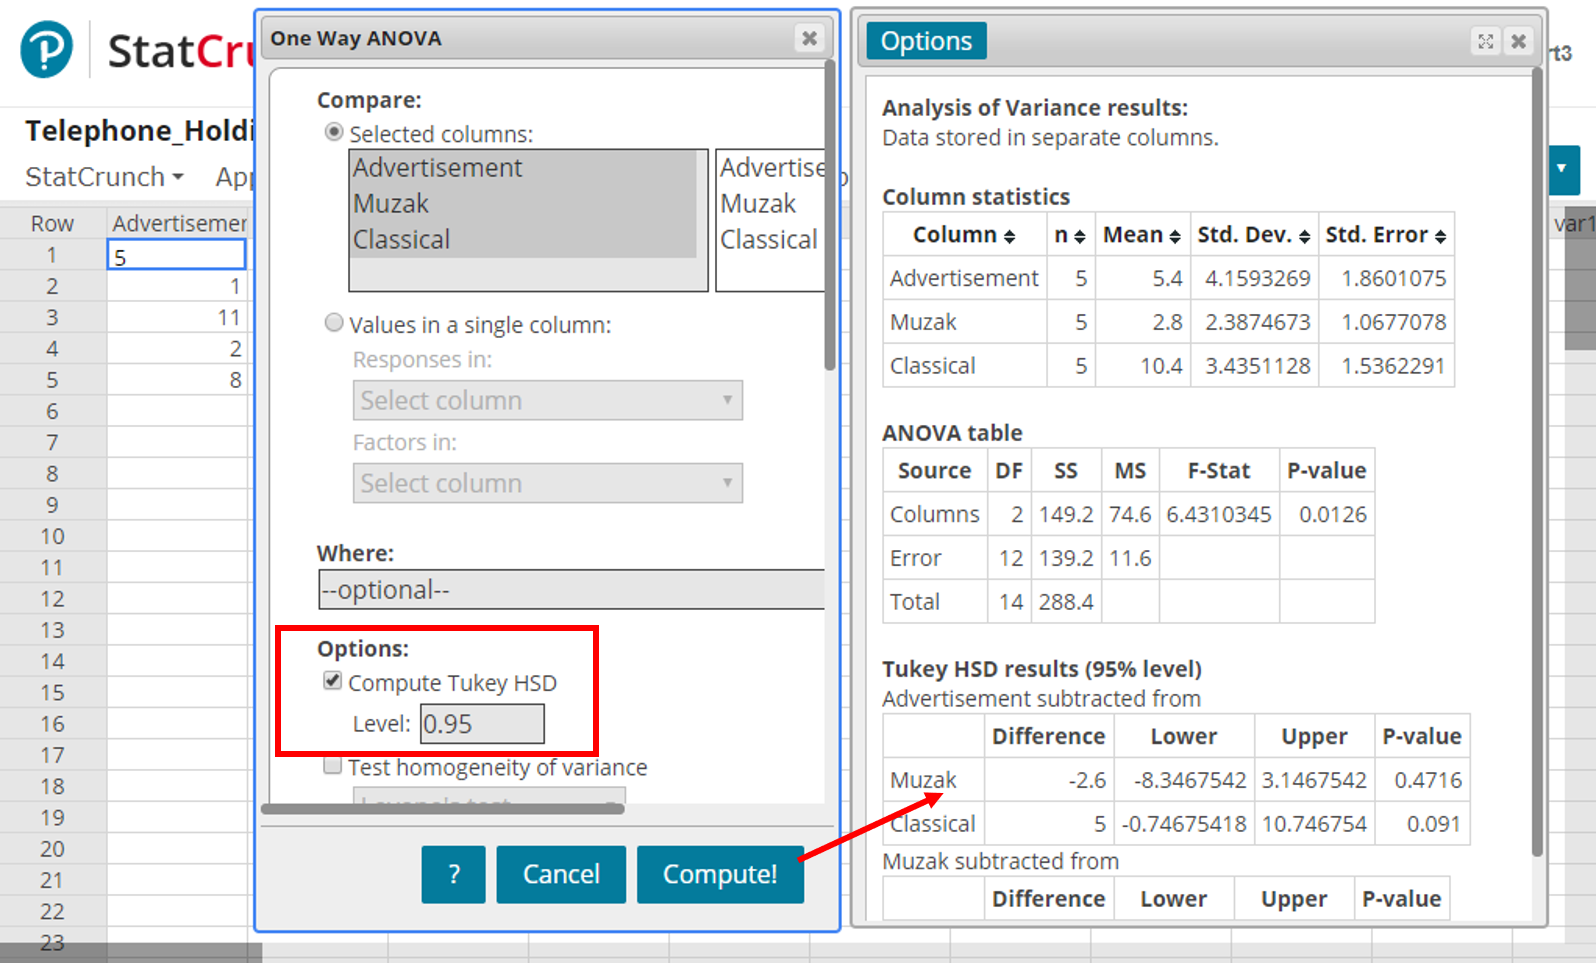Click the Tukey Level input field
The width and height of the screenshot is (1596, 963).
click(x=482, y=724)
